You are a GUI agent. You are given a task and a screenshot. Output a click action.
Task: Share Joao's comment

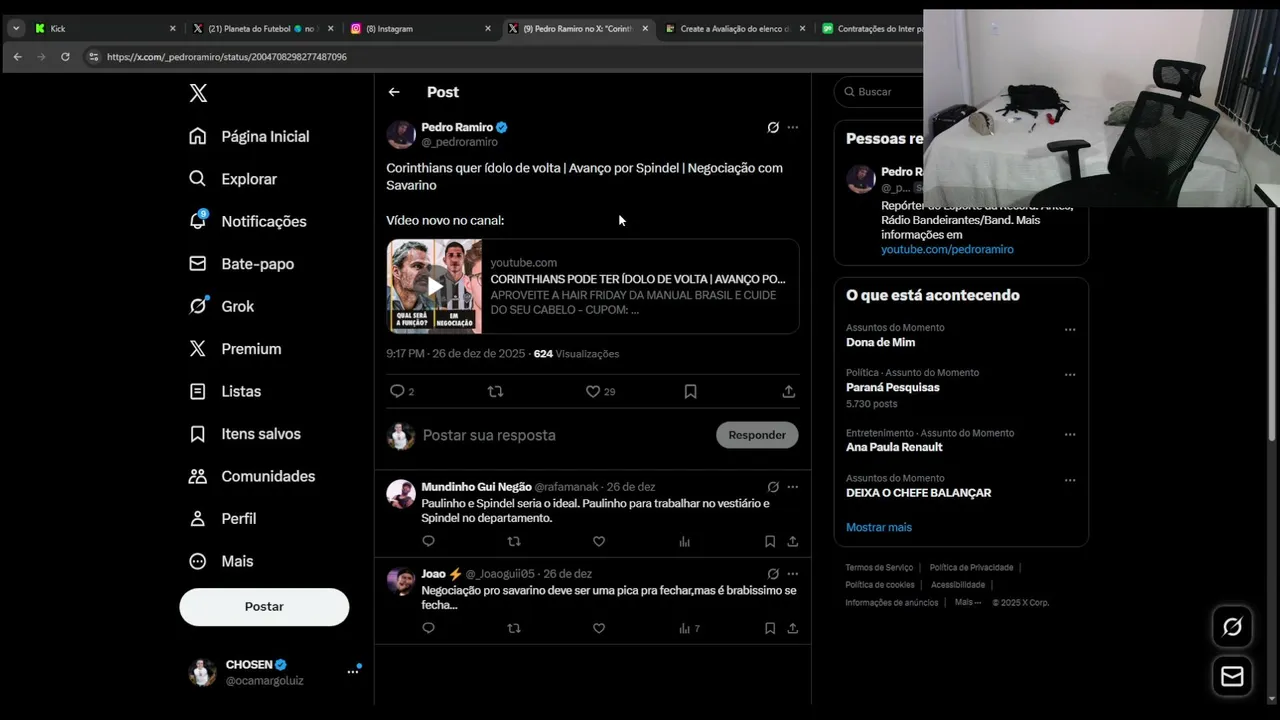793,628
